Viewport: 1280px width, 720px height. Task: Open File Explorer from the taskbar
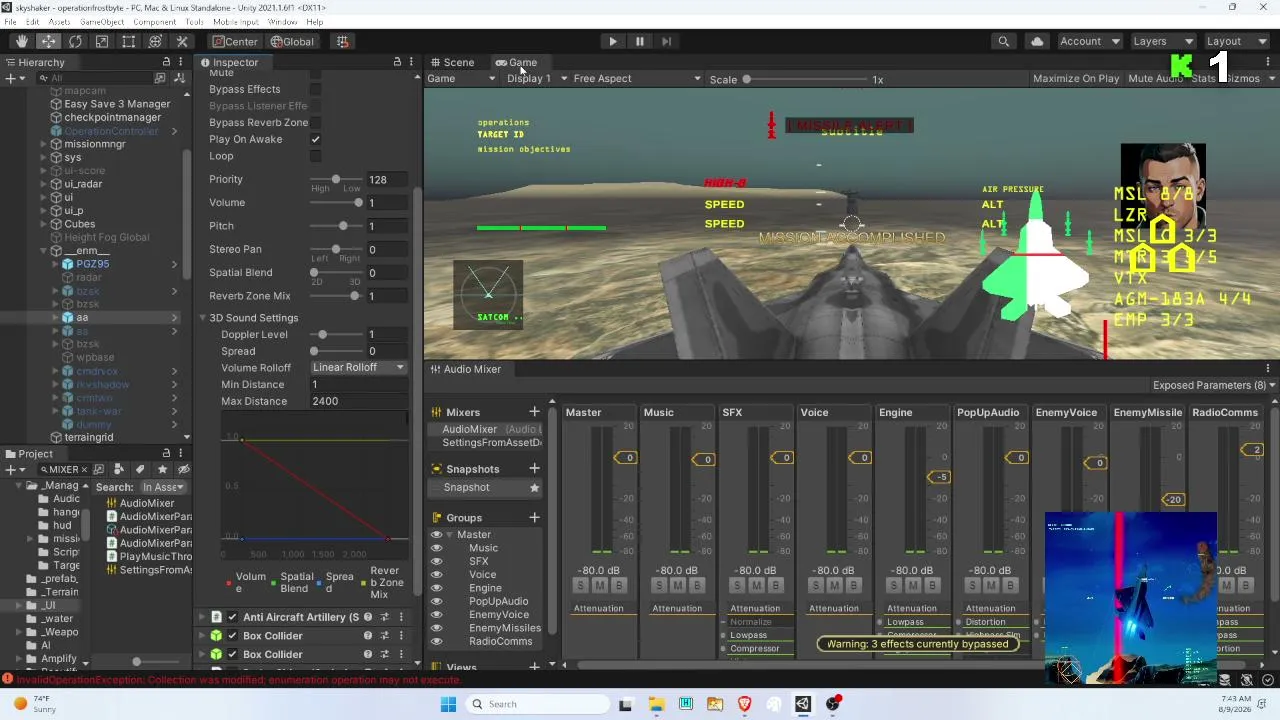(x=656, y=704)
